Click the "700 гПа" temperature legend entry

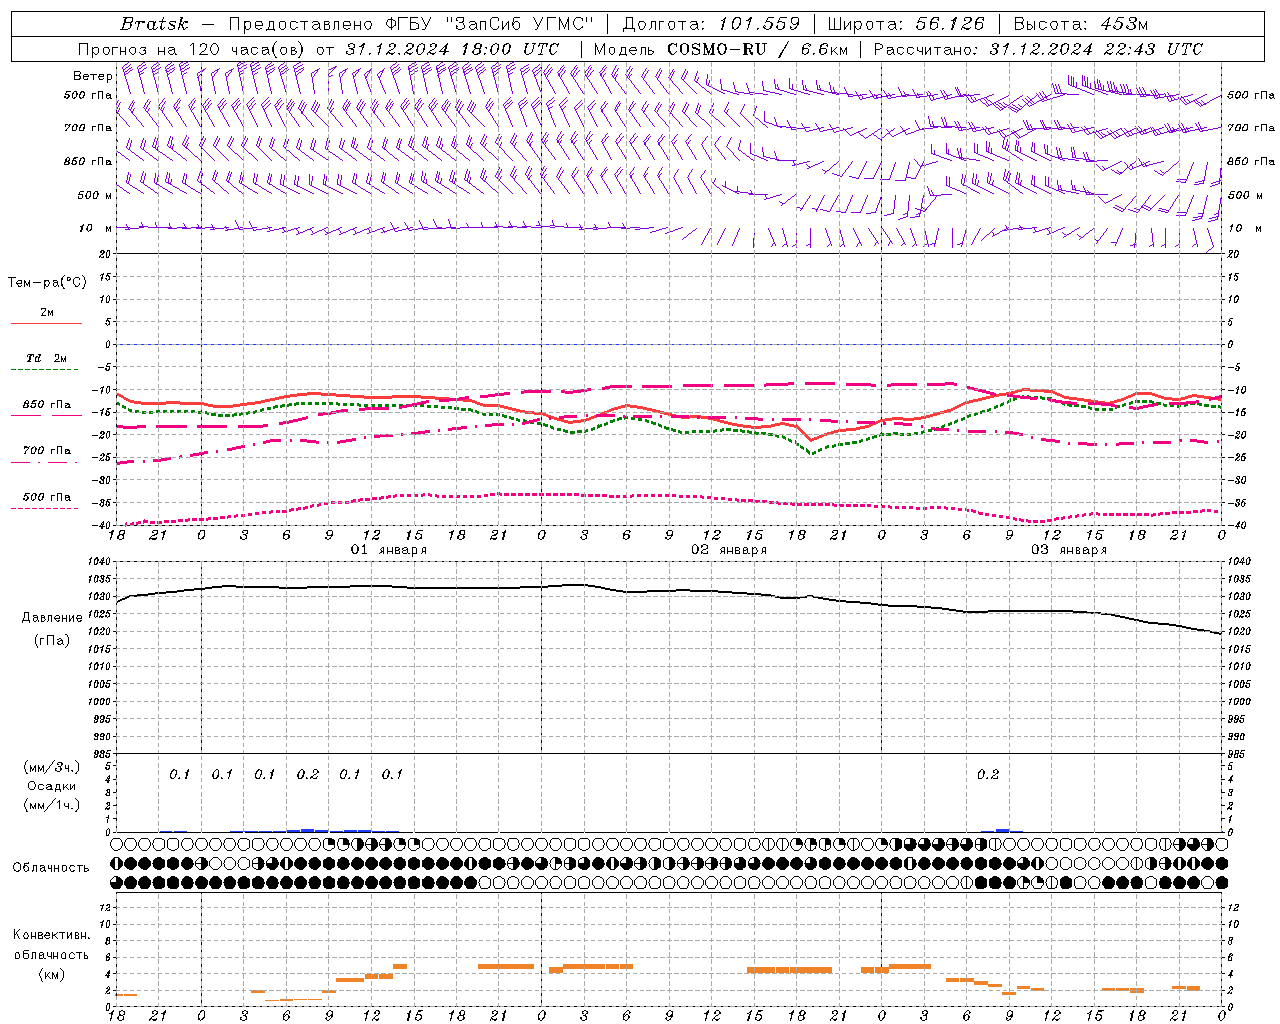point(47,450)
